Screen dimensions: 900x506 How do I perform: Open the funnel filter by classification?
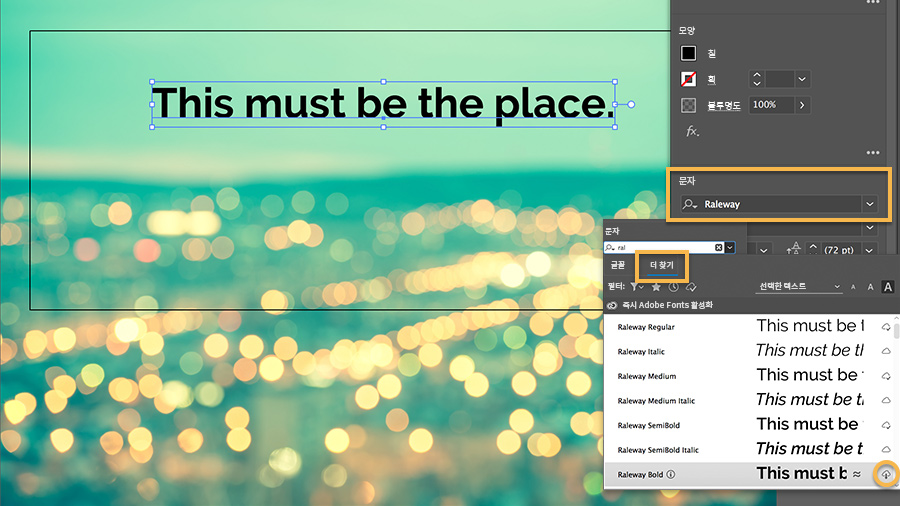(636, 286)
